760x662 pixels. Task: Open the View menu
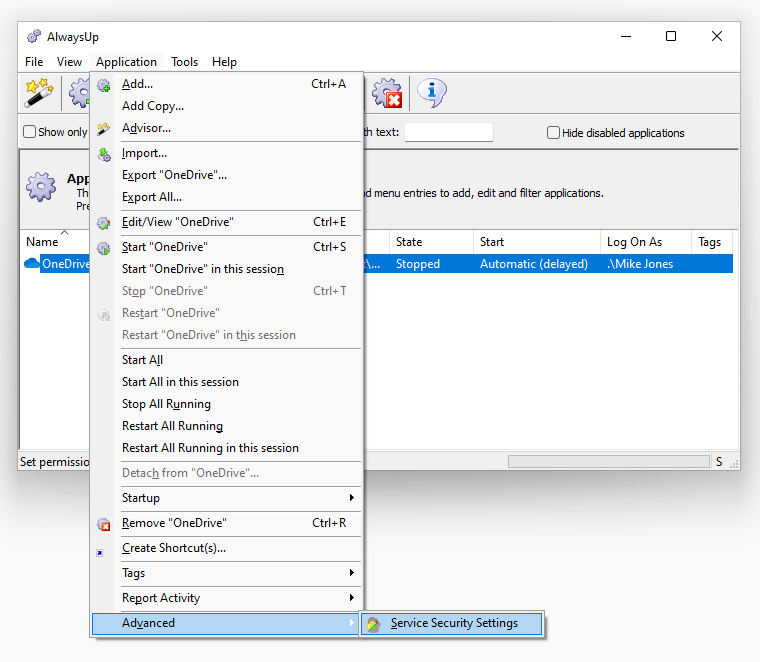coord(69,62)
